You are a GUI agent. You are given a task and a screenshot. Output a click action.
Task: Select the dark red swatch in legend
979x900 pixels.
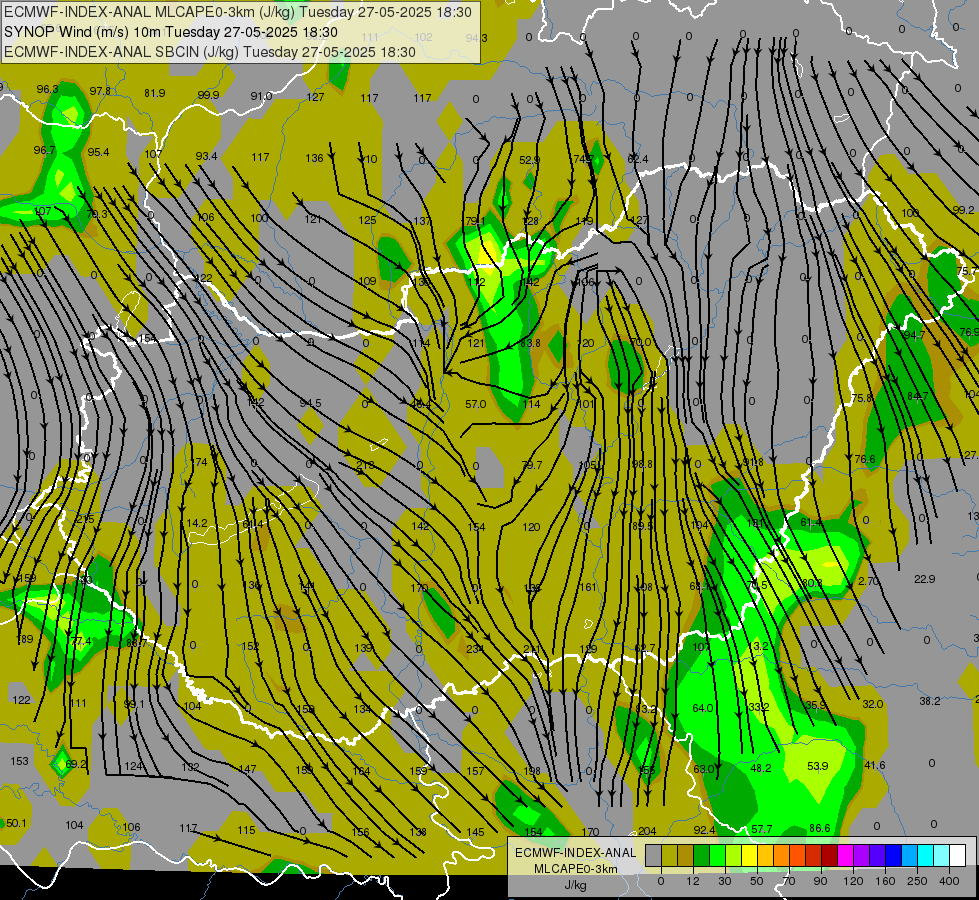click(x=829, y=855)
